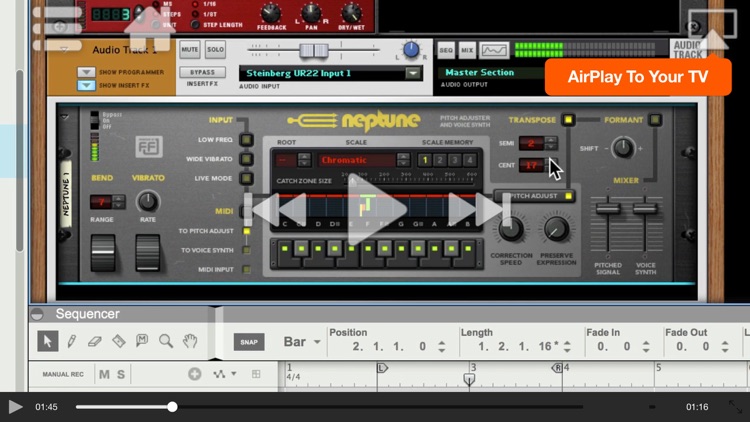Select Scale Memory slot 4

tap(470, 160)
